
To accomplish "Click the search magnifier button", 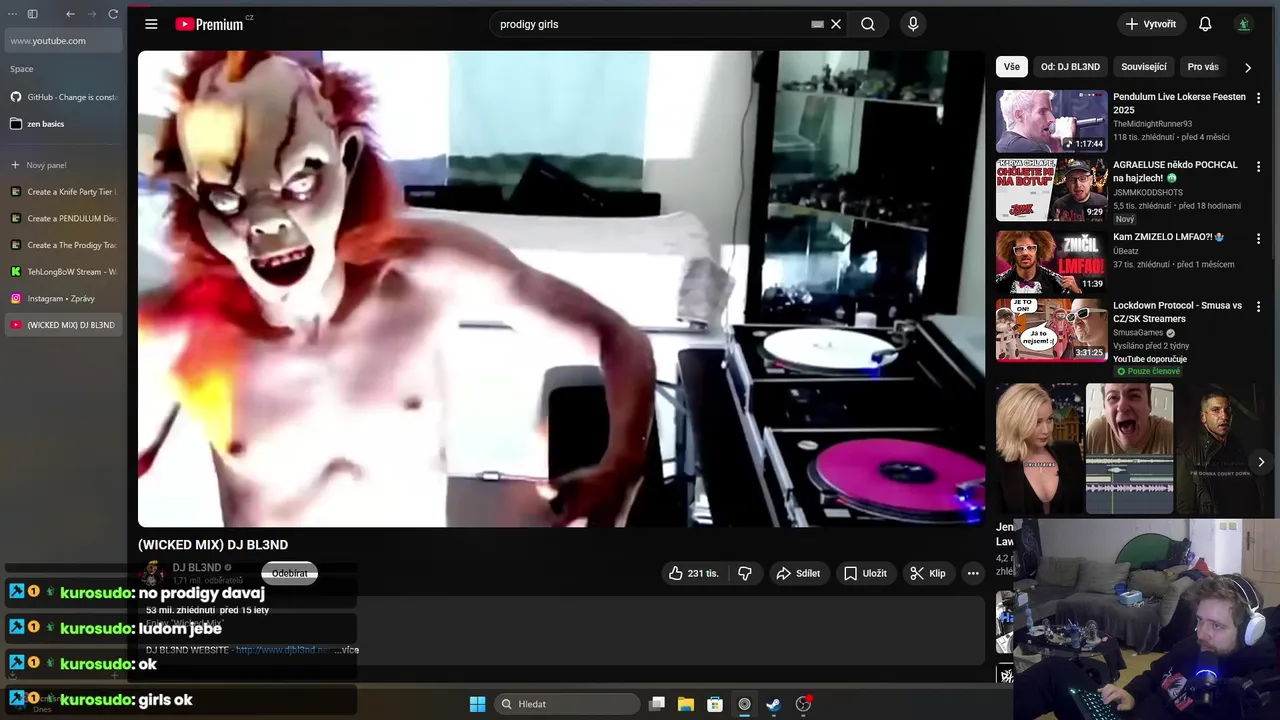I will click(868, 24).
